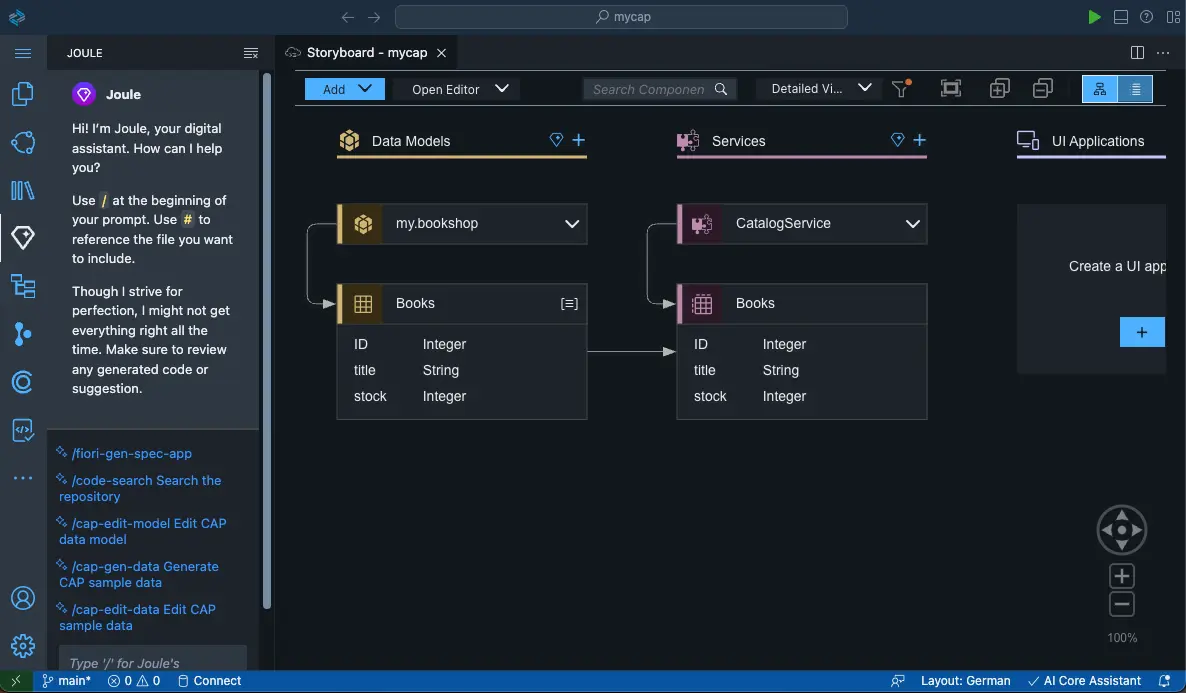Click the main* branch in status bar

[x=66, y=681]
